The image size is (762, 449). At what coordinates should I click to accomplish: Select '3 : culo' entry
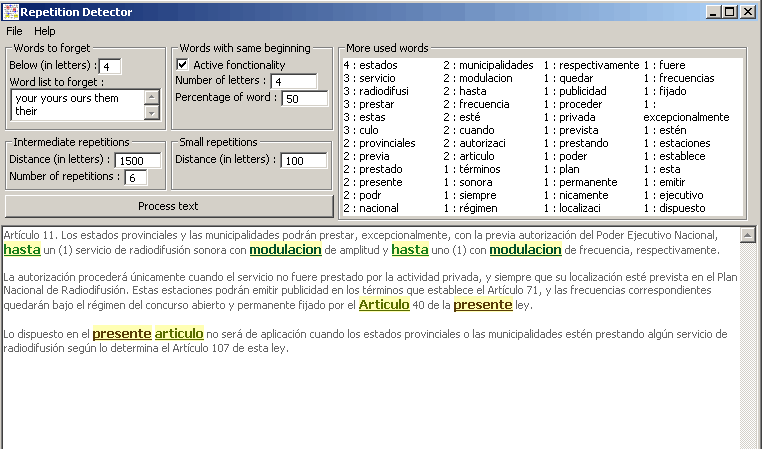pos(361,130)
